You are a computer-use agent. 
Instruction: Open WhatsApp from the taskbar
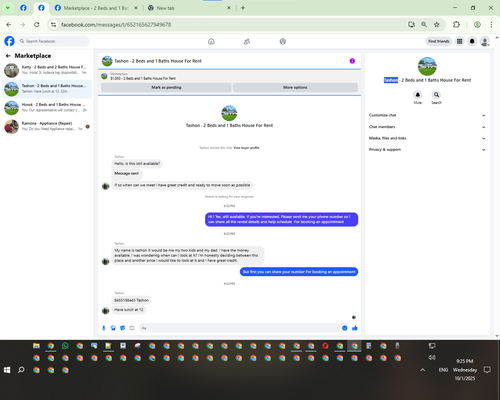[x=65, y=346]
